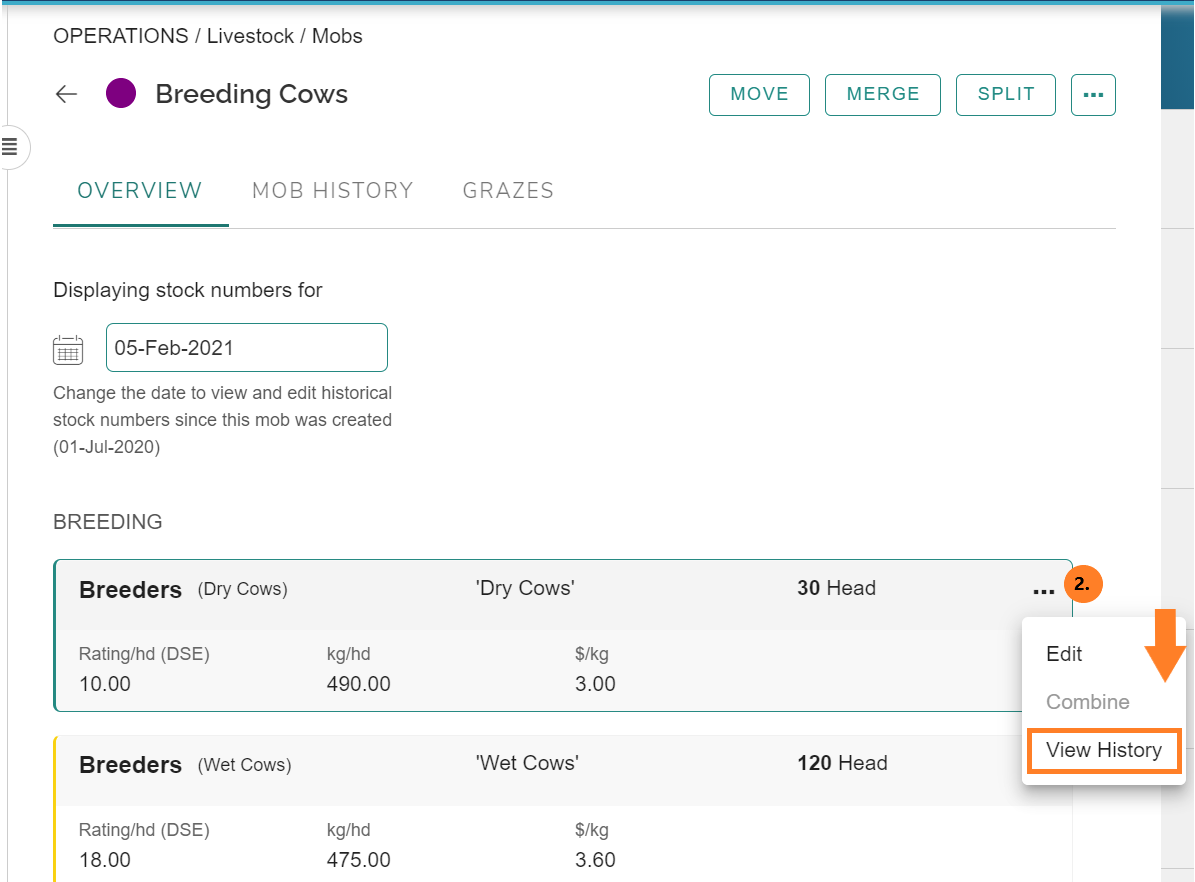This screenshot has height=882, width=1195.
Task: Toggle the hamburger sidebar menu icon
Action: point(10,147)
